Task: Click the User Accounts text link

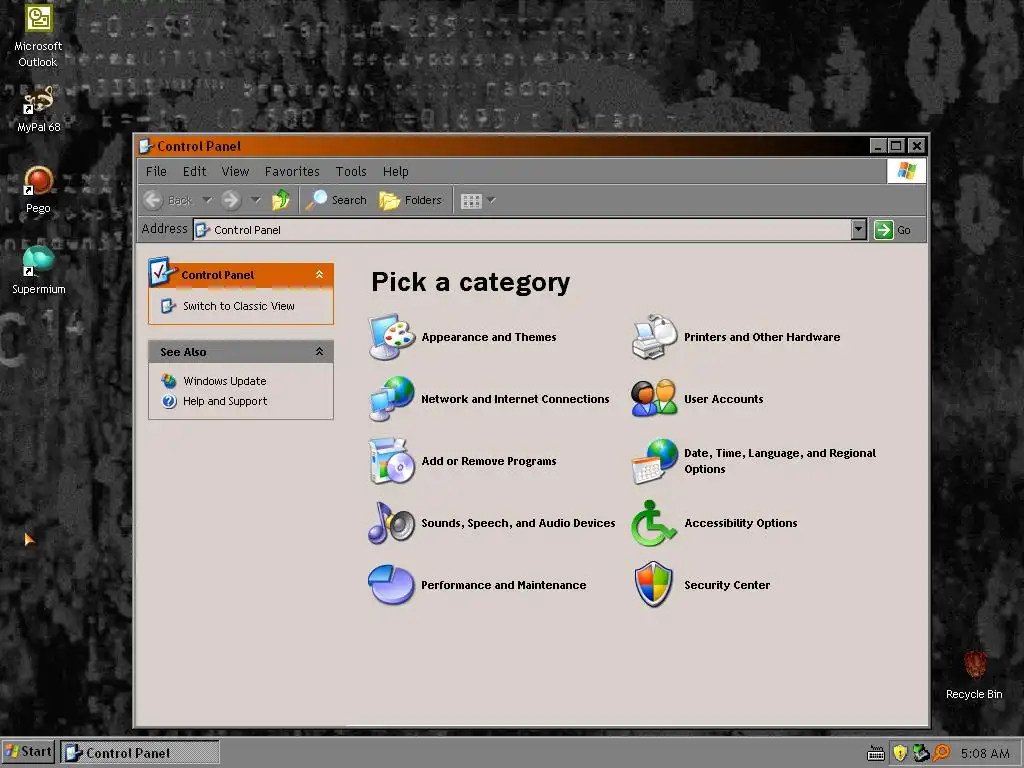Action: 724,399
